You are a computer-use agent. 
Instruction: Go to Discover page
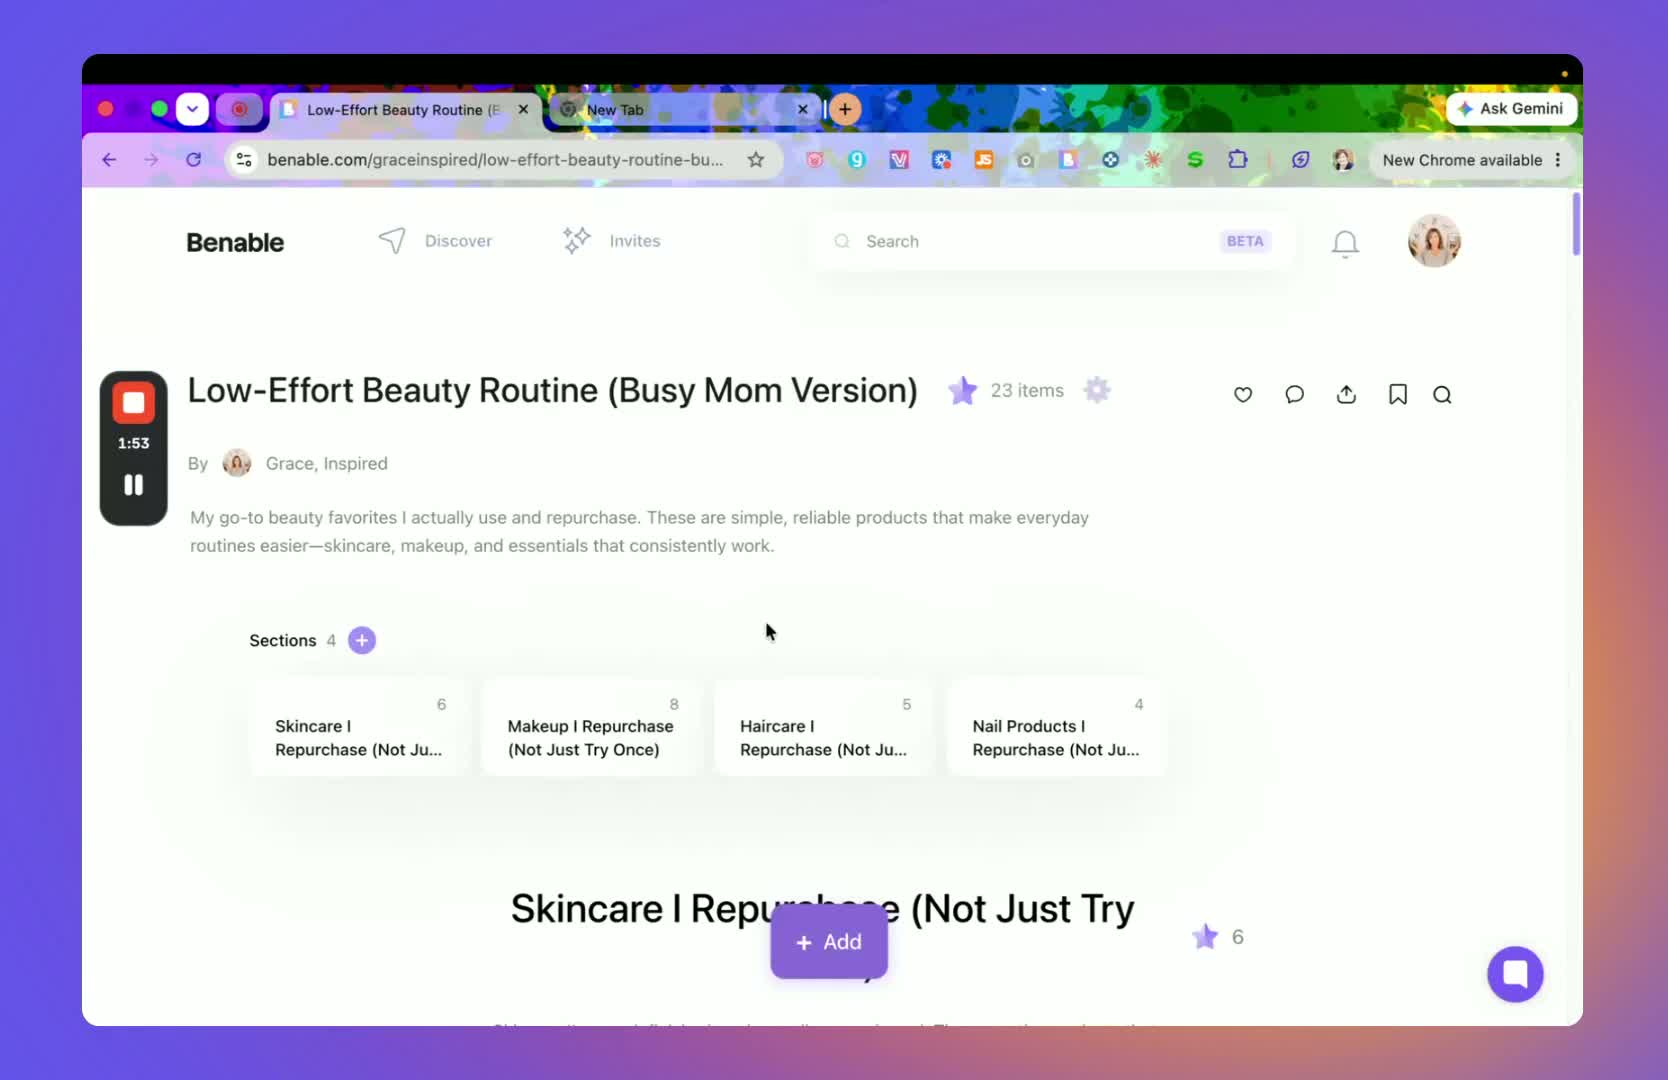(x=435, y=241)
